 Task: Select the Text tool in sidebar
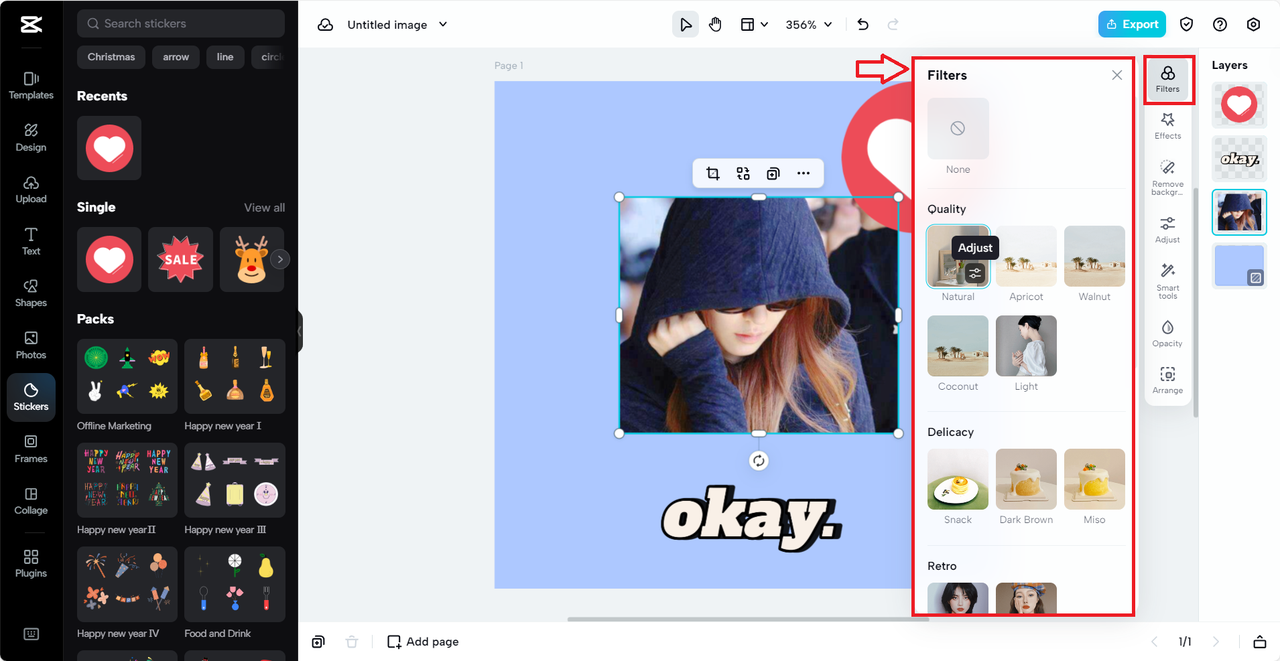point(31,241)
